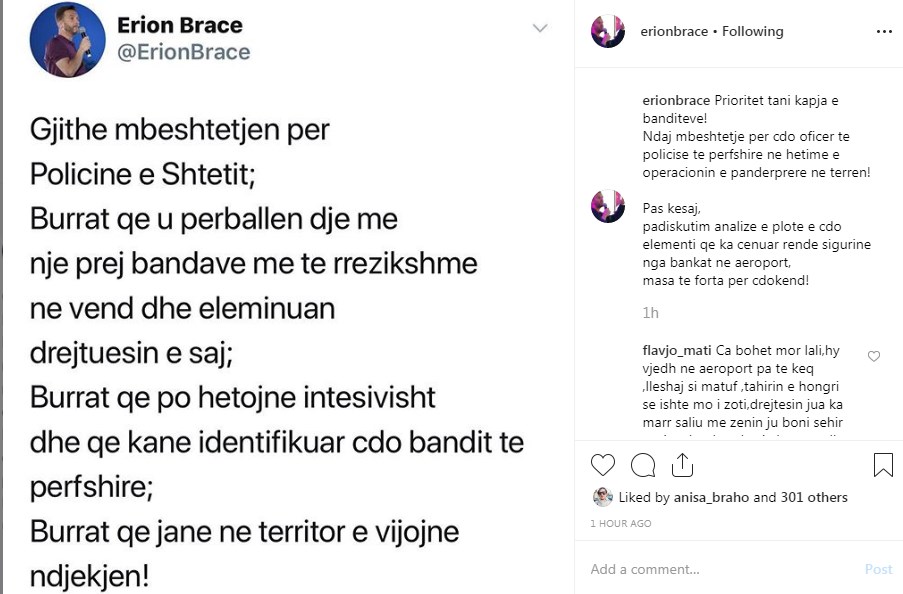
Task: Open flavjo_mati's profile link
Action: tap(677, 351)
